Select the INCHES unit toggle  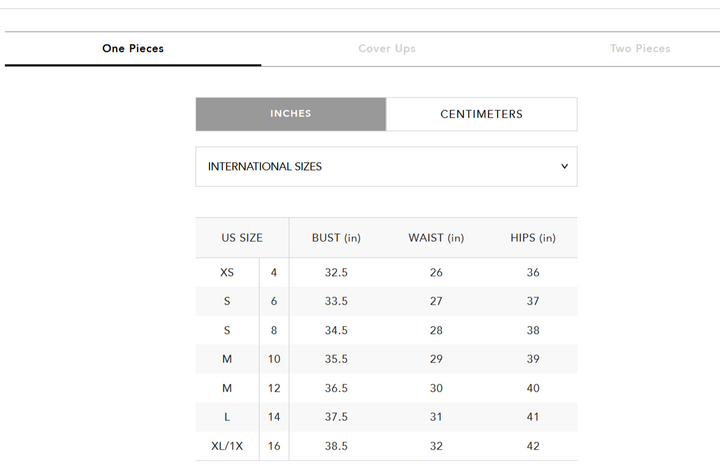click(x=291, y=114)
